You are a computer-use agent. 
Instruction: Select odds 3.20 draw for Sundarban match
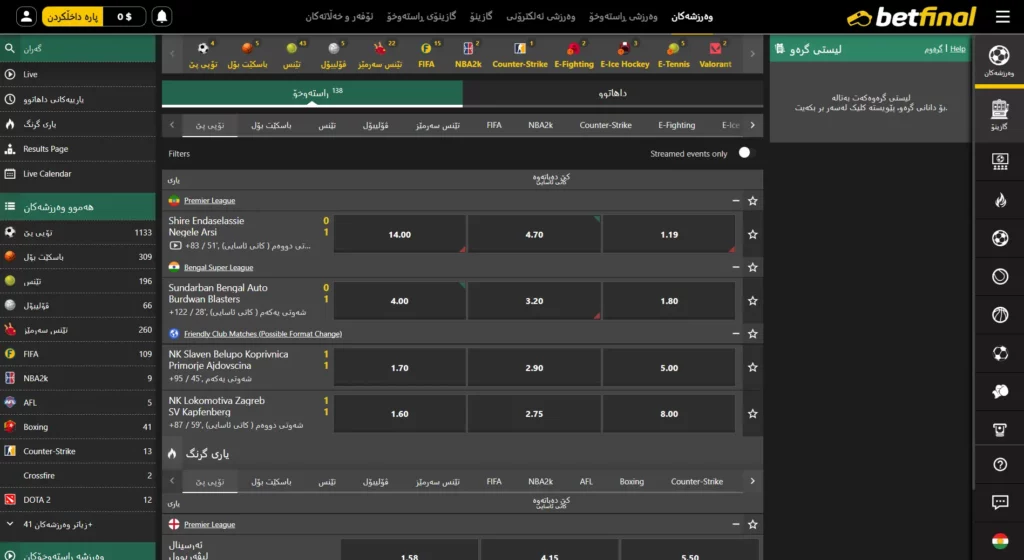(x=534, y=301)
